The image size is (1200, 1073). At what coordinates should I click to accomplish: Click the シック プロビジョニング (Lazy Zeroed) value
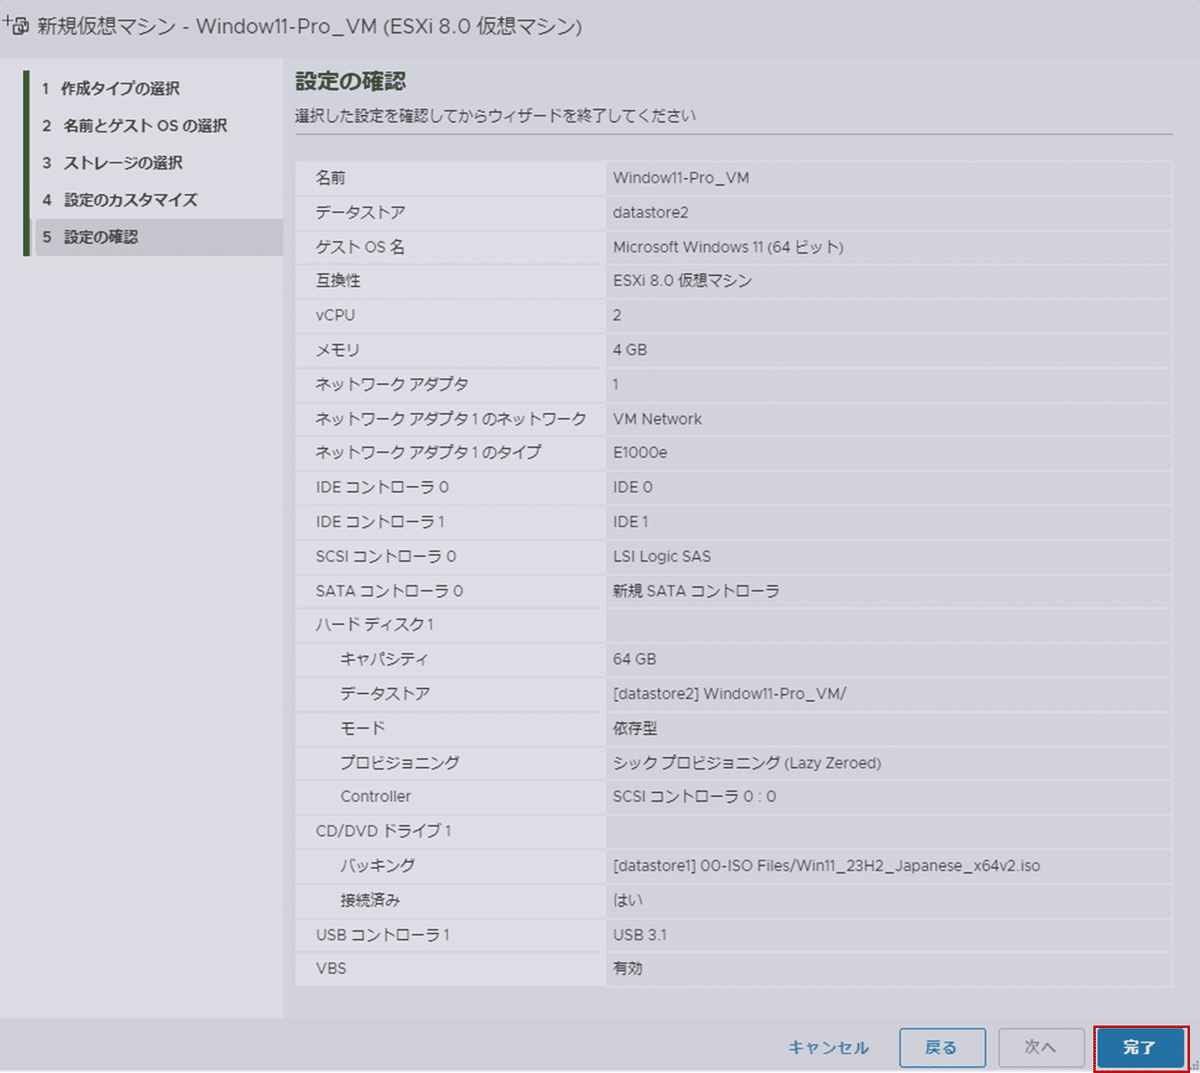tap(747, 763)
